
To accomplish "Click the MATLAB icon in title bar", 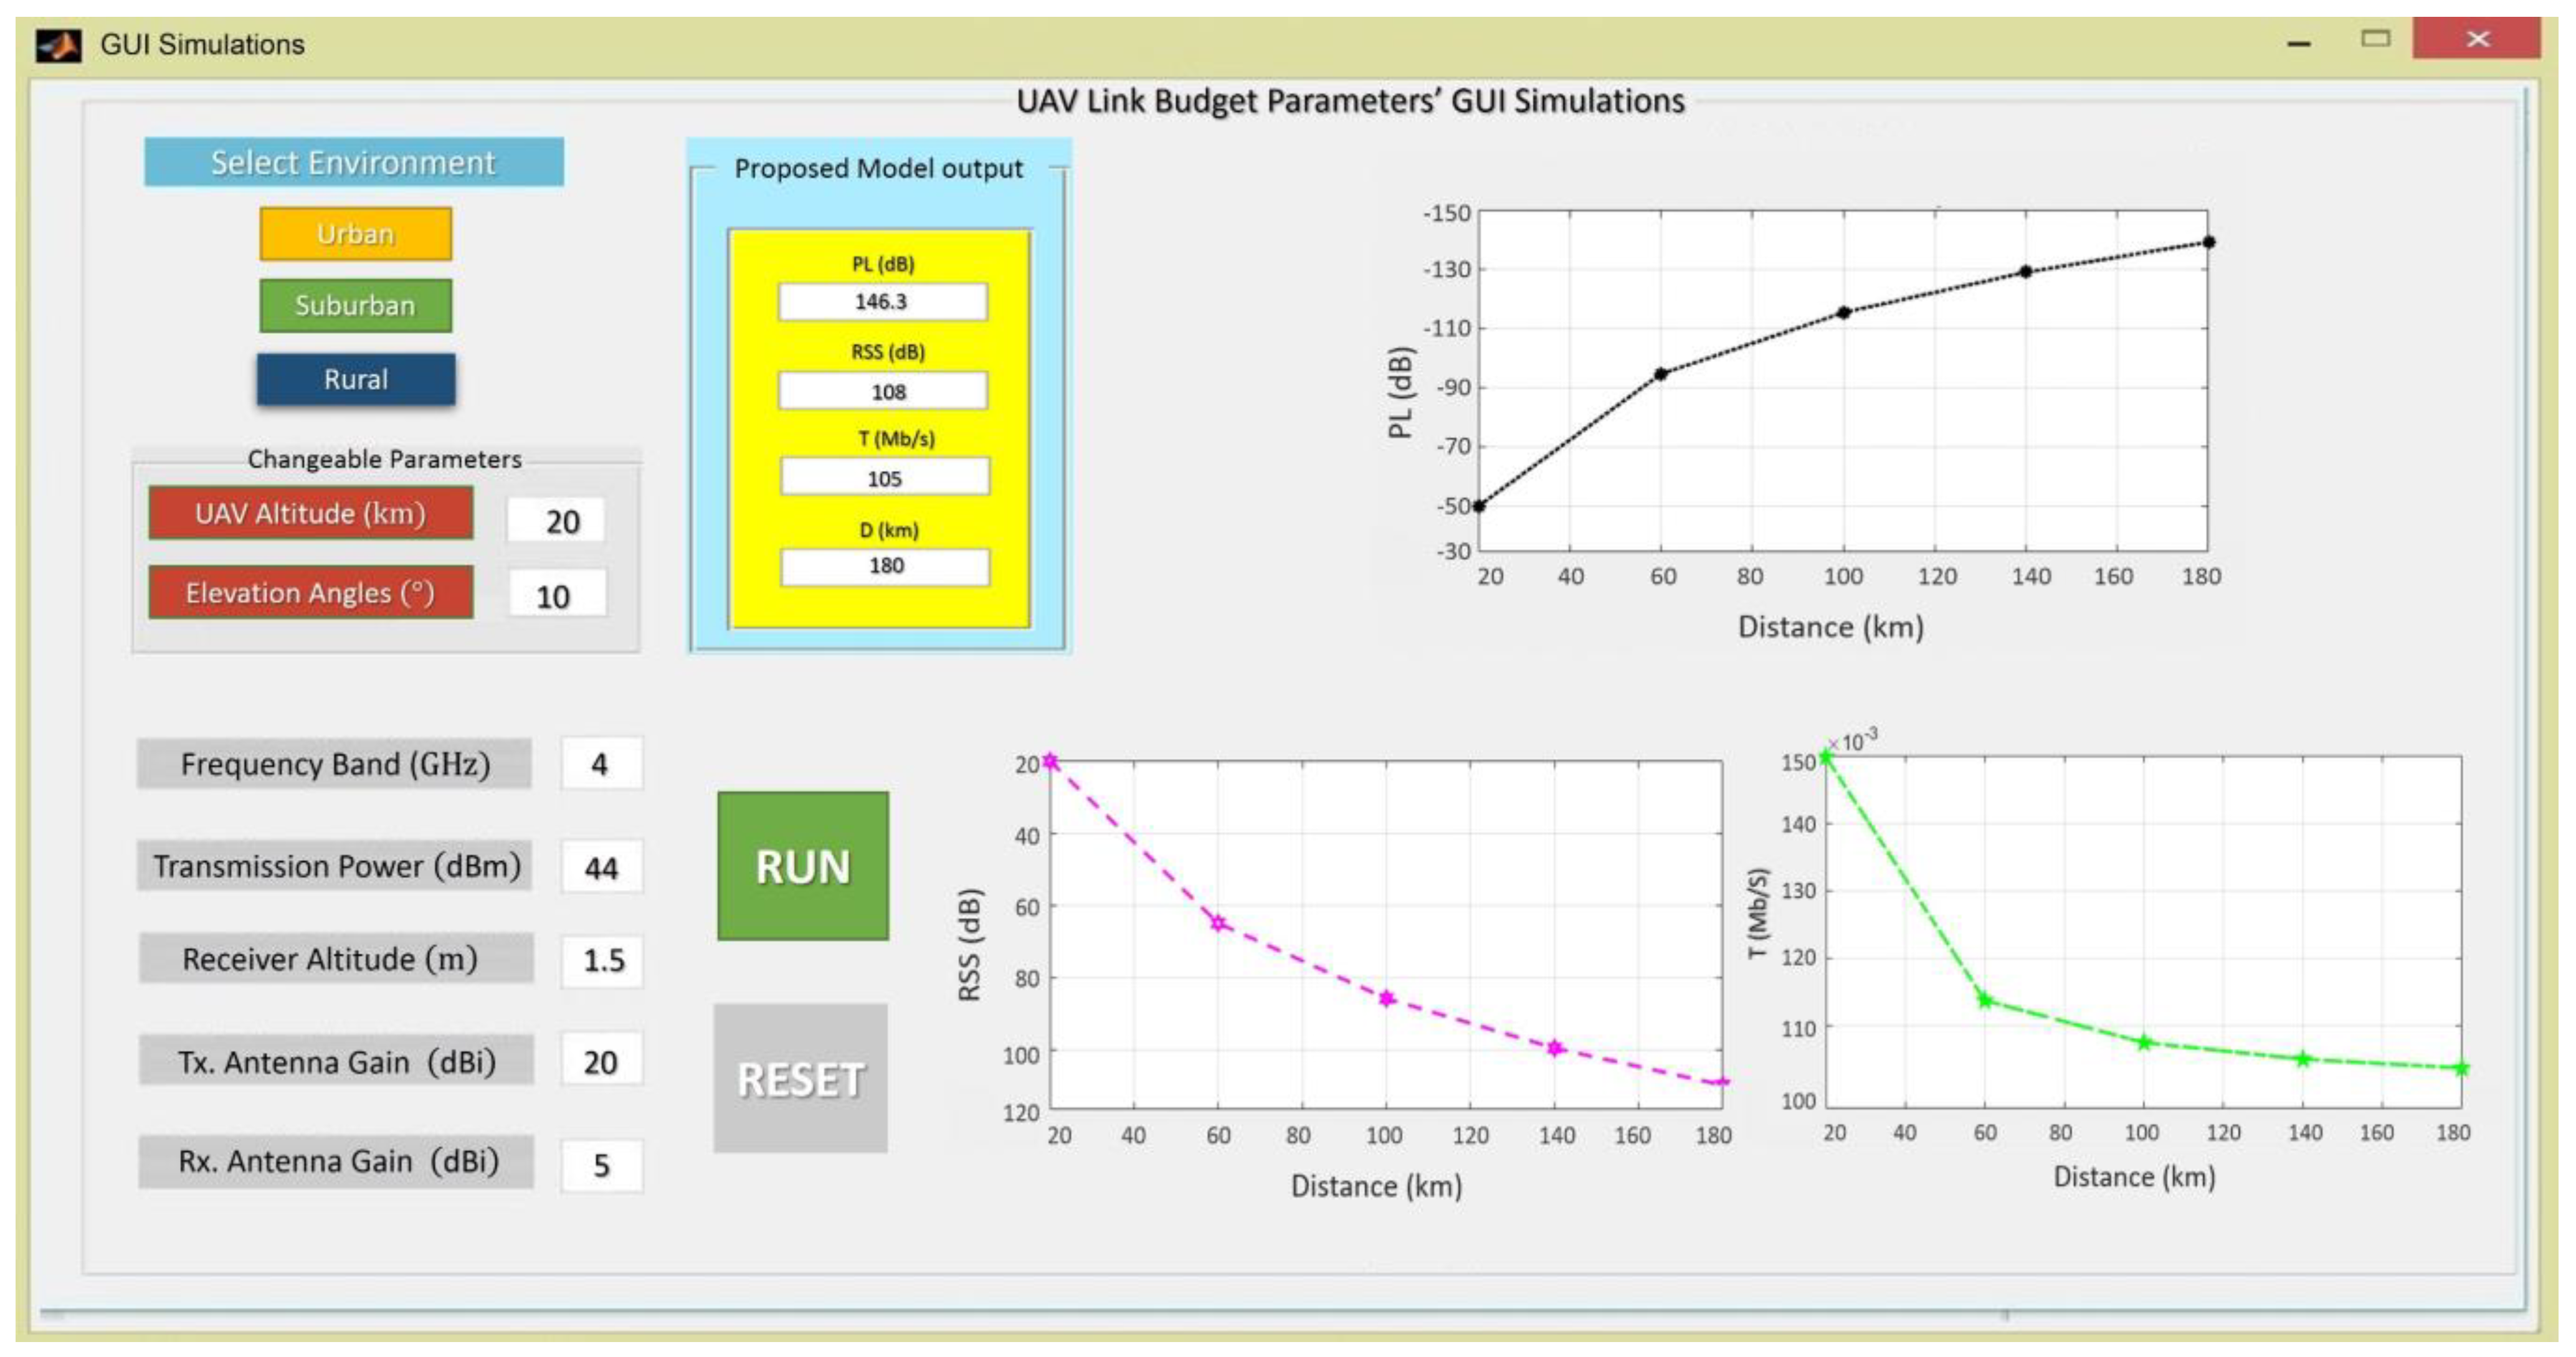I will click(58, 45).
